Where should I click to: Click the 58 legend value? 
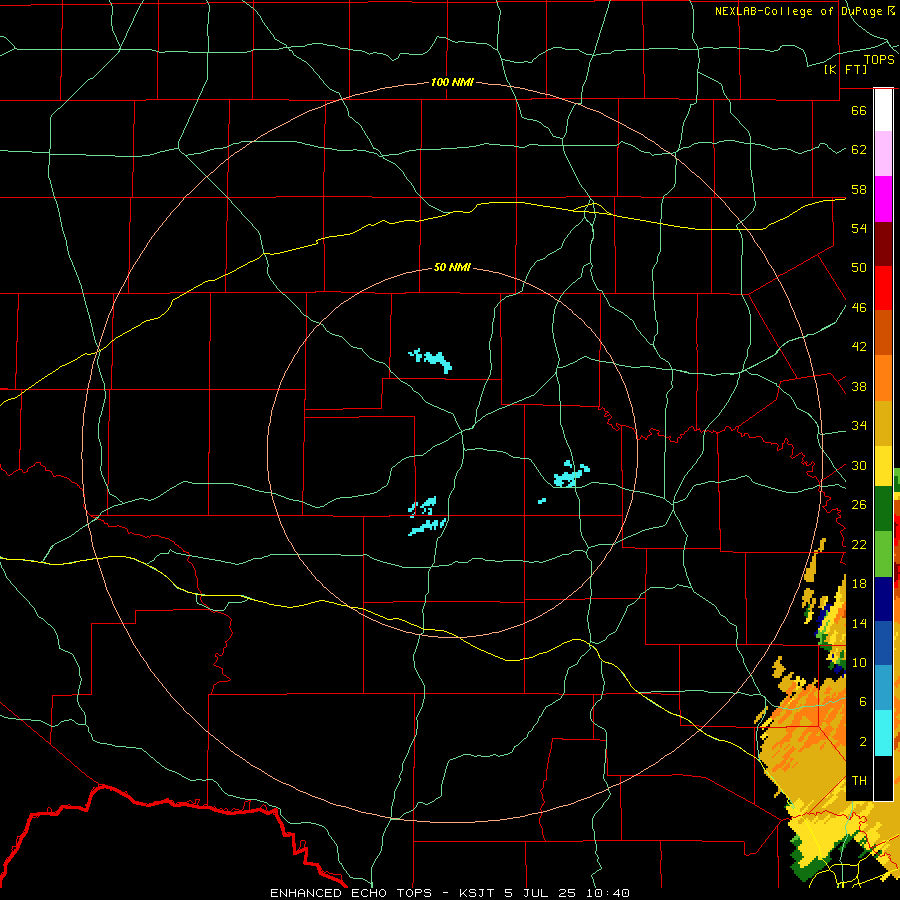coord(859,189)
